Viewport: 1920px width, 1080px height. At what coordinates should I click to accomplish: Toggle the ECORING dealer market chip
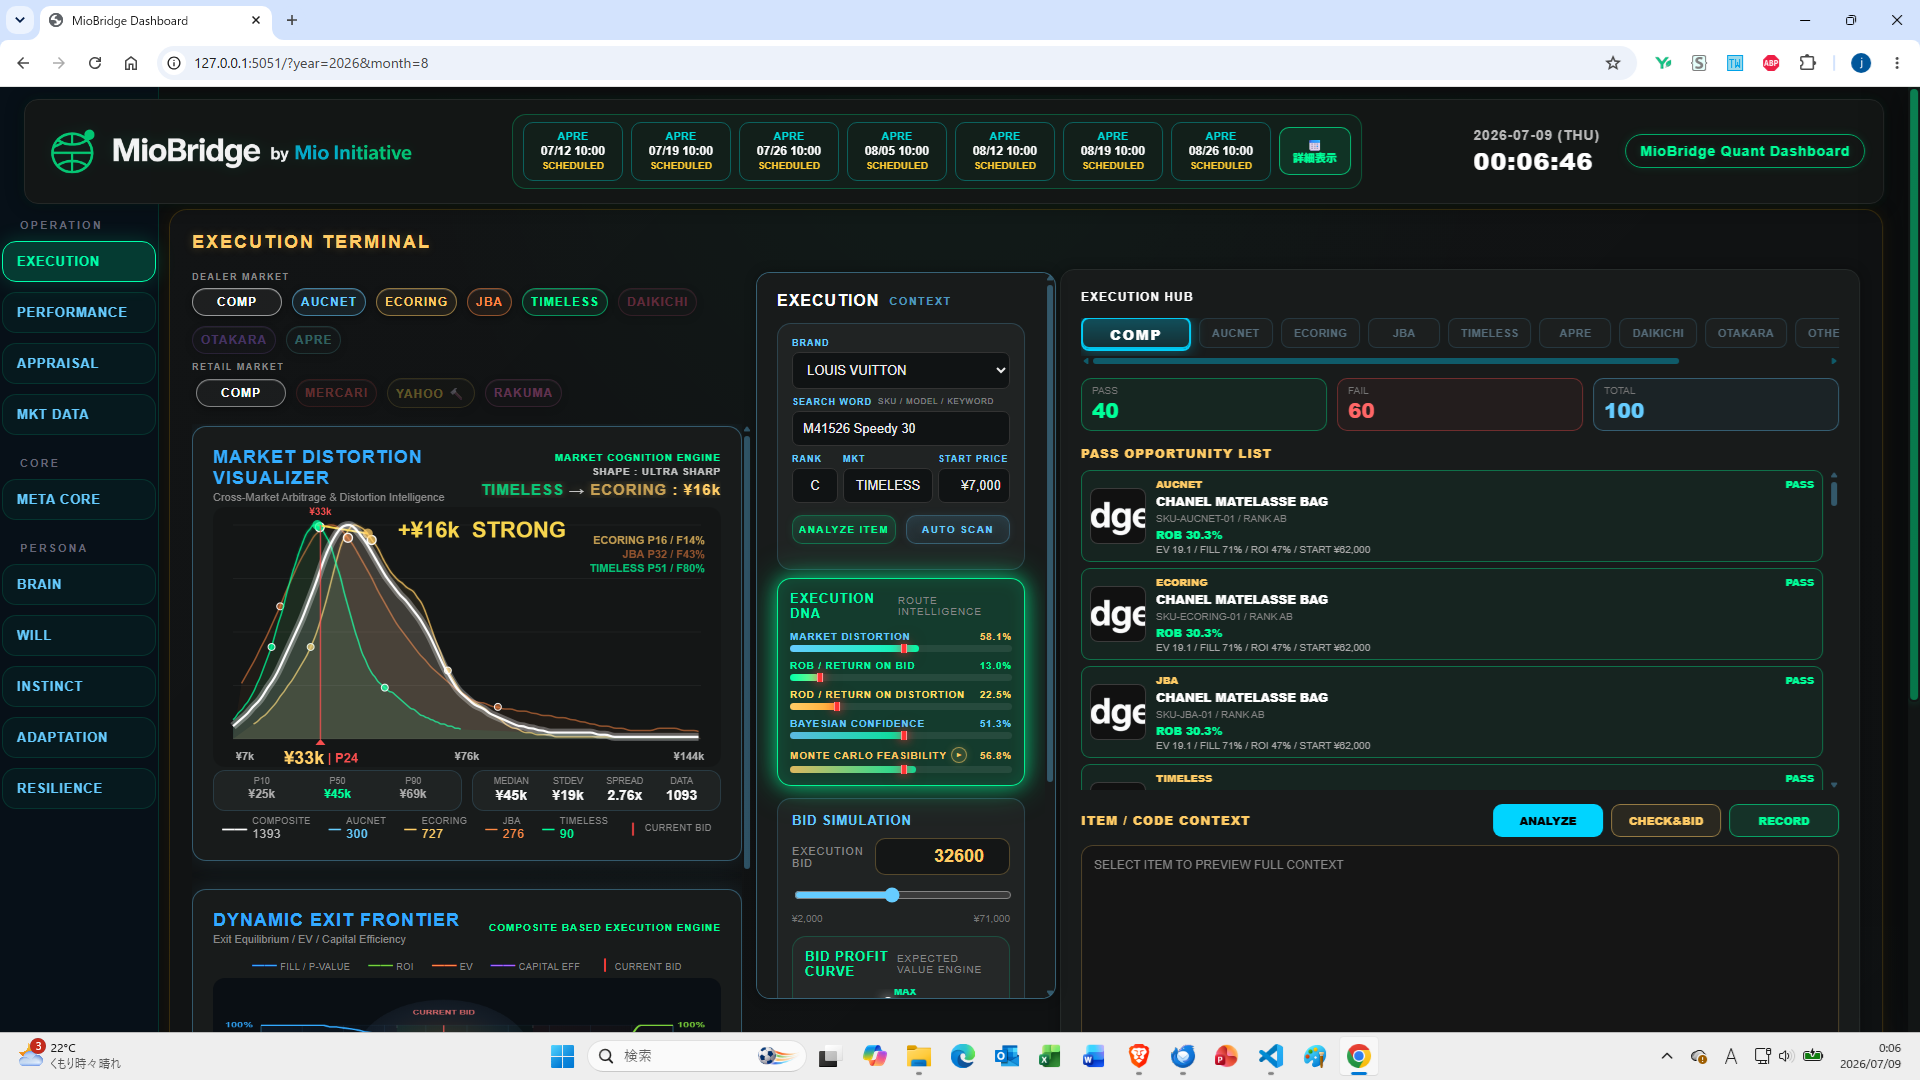point(416,302)
